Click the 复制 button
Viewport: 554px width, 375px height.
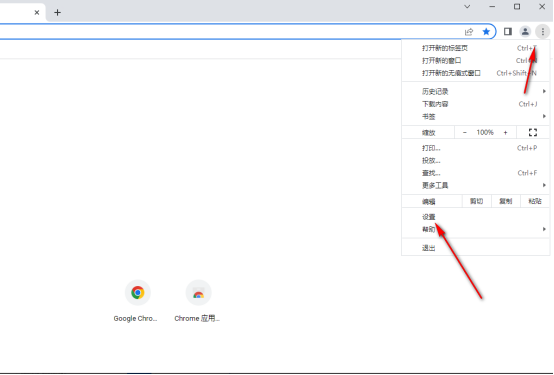point(506,201)
